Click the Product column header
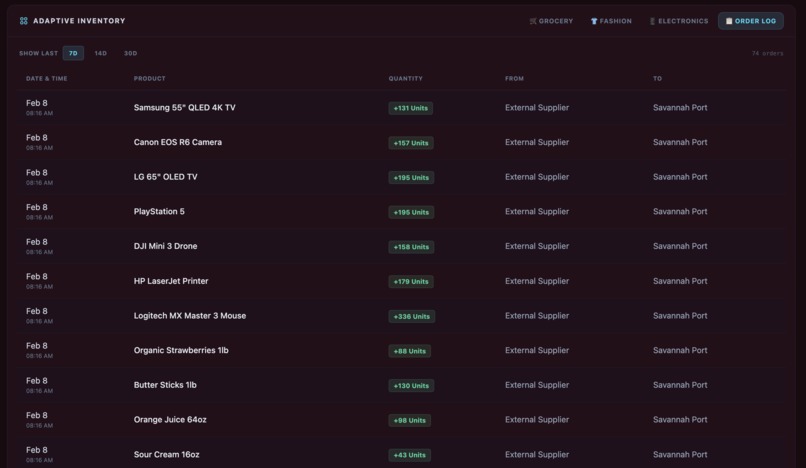806x468 pixels. [x=150, y=79]
